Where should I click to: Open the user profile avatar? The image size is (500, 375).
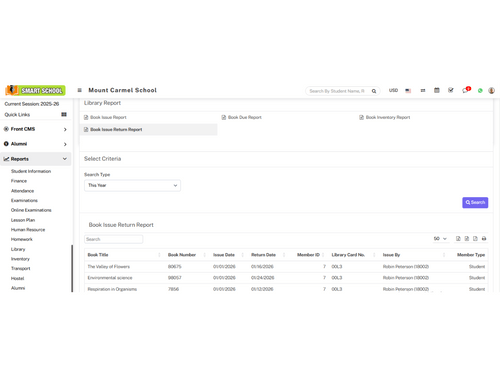pyautogui.click(x=491, y=91)
